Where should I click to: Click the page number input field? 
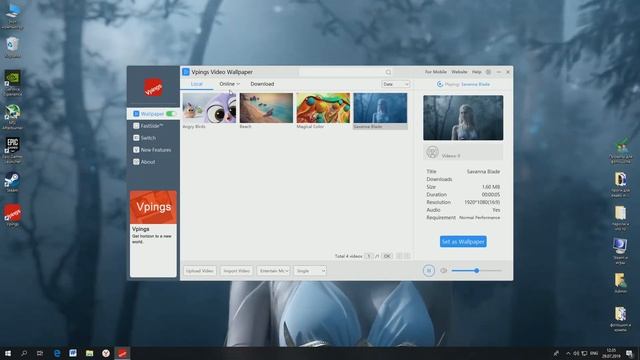click(x=369, y=256)
